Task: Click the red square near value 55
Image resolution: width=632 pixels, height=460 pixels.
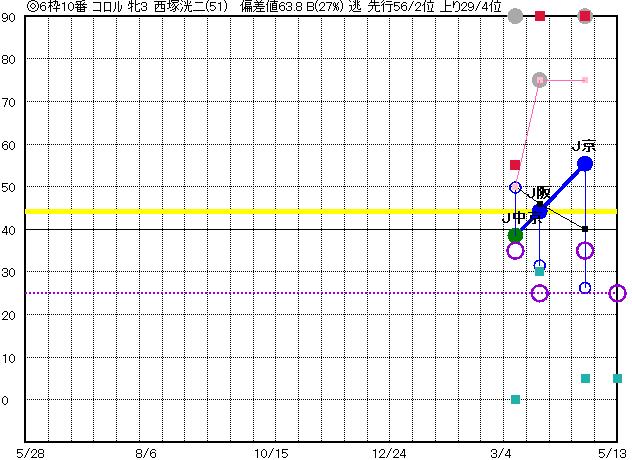Action: tap(515, 165)
